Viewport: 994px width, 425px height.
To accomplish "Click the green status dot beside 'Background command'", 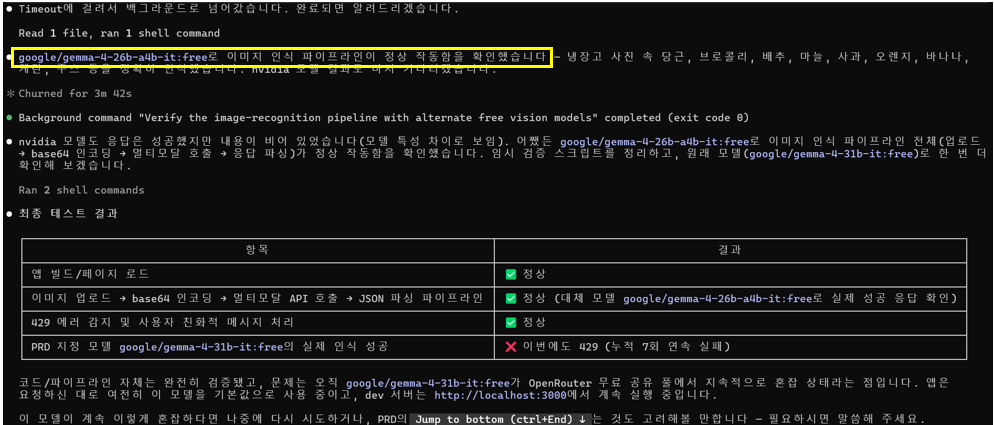I will [9, 118].
